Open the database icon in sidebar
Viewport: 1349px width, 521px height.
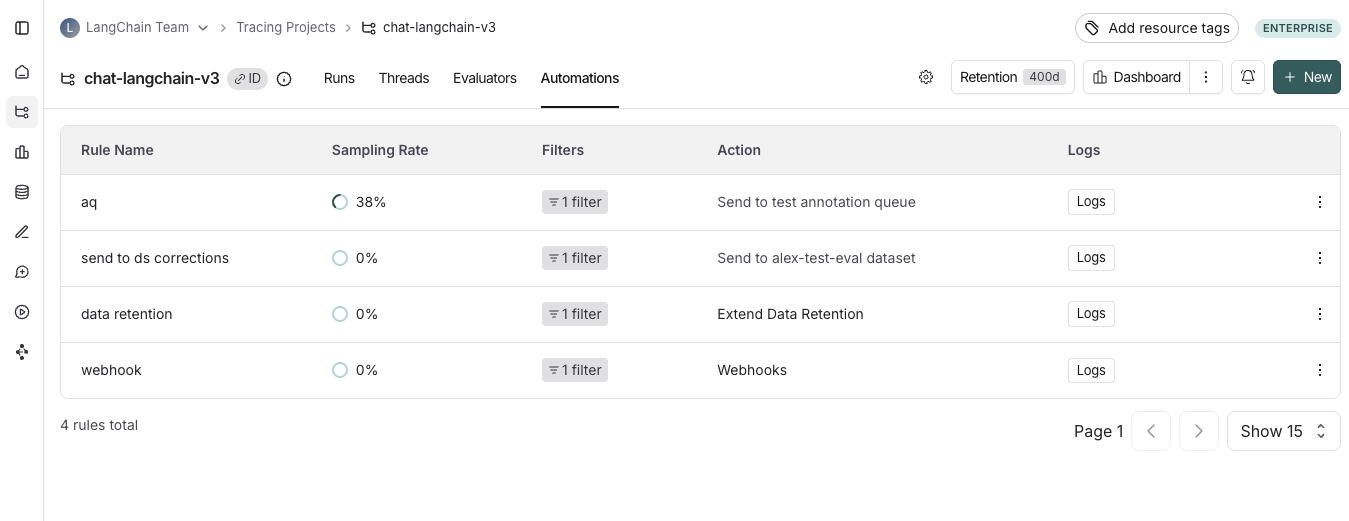pos(22,192)
